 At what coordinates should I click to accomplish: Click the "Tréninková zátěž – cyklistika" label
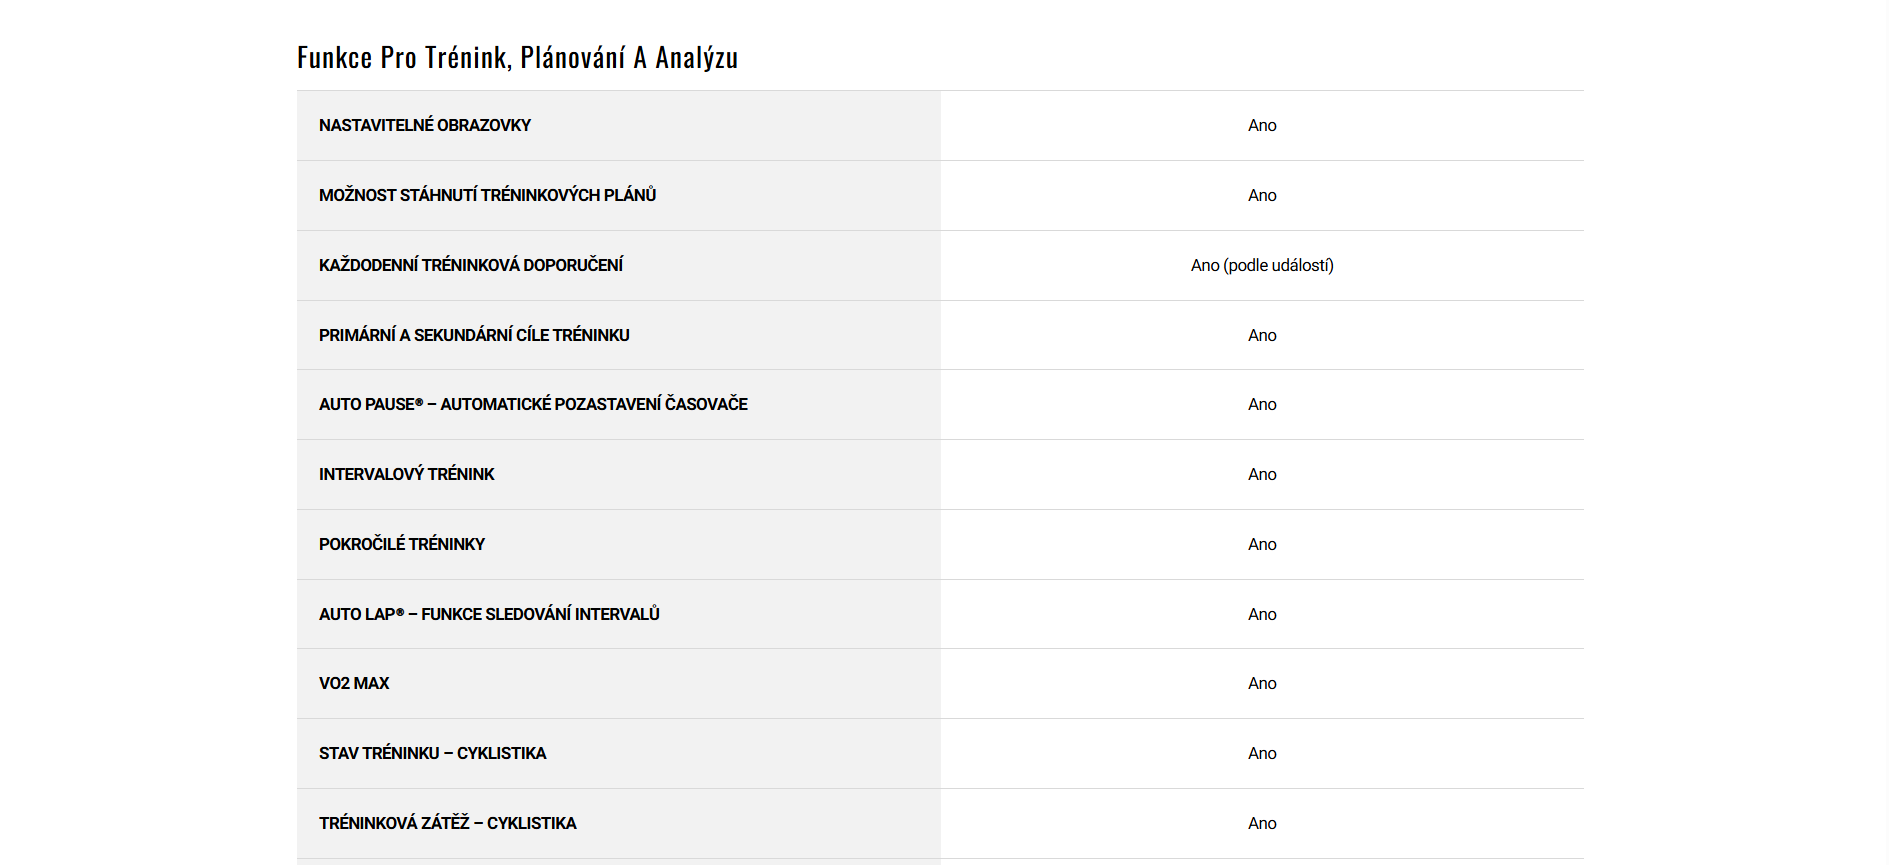pos(447,824)
